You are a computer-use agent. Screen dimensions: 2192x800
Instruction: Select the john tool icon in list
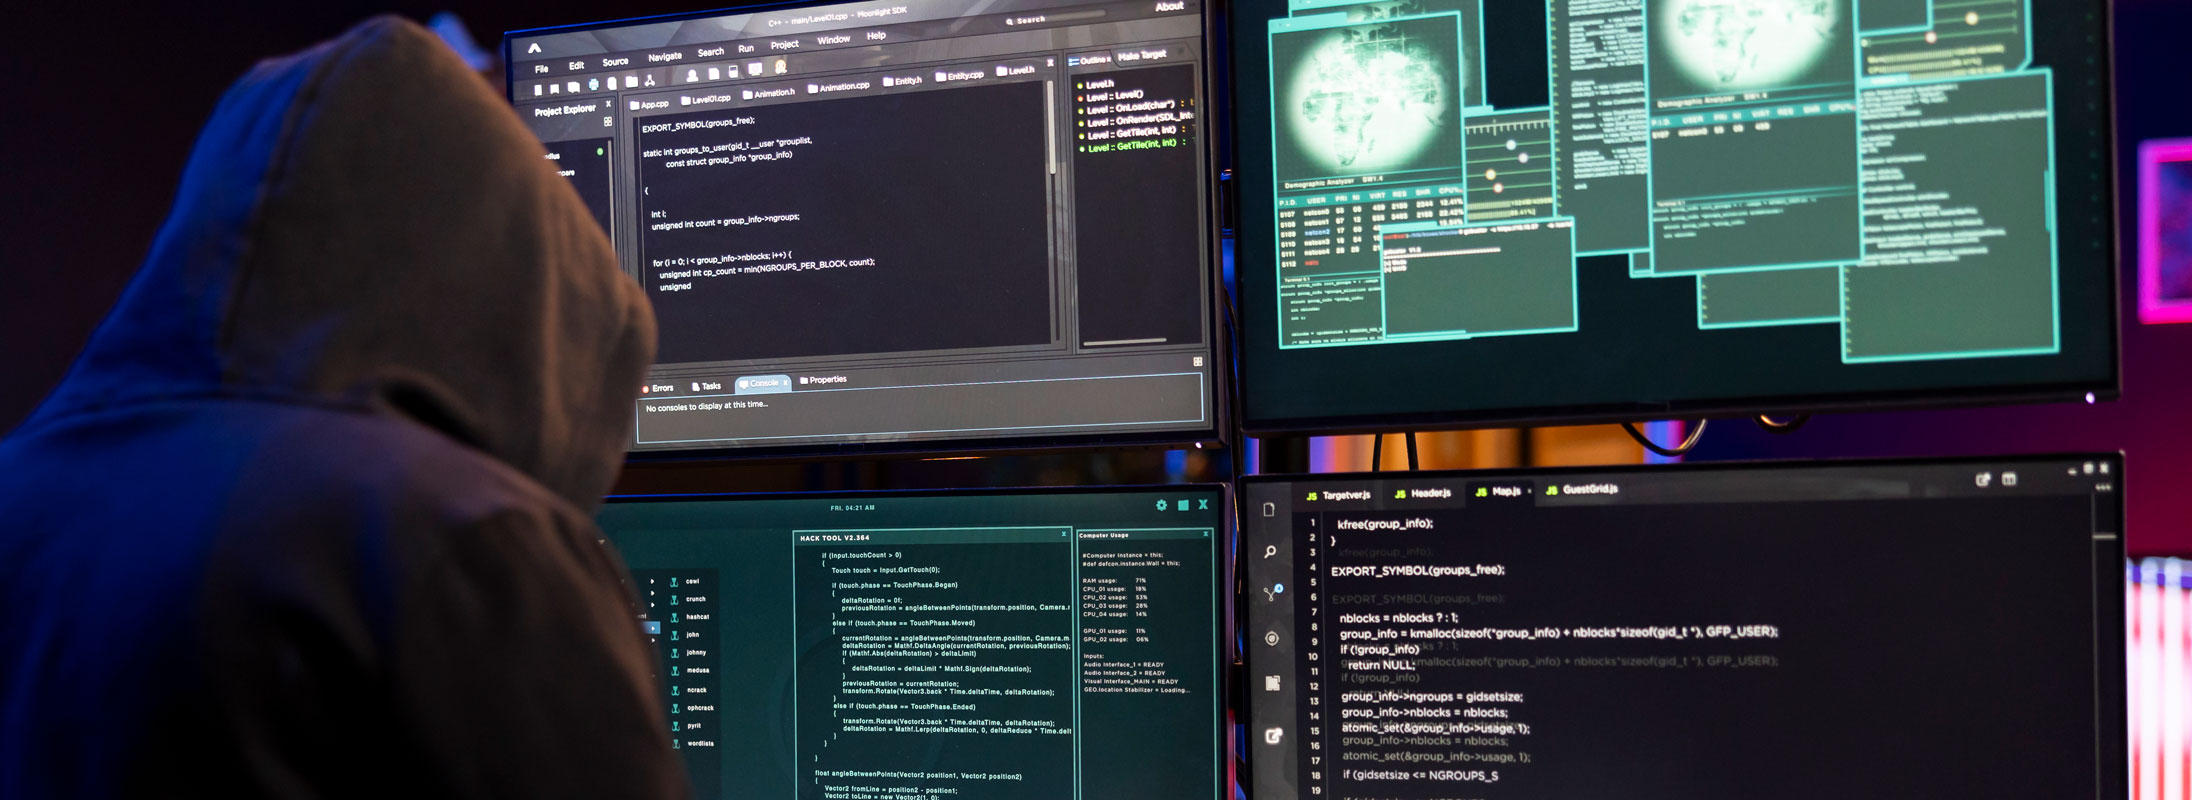675,635
